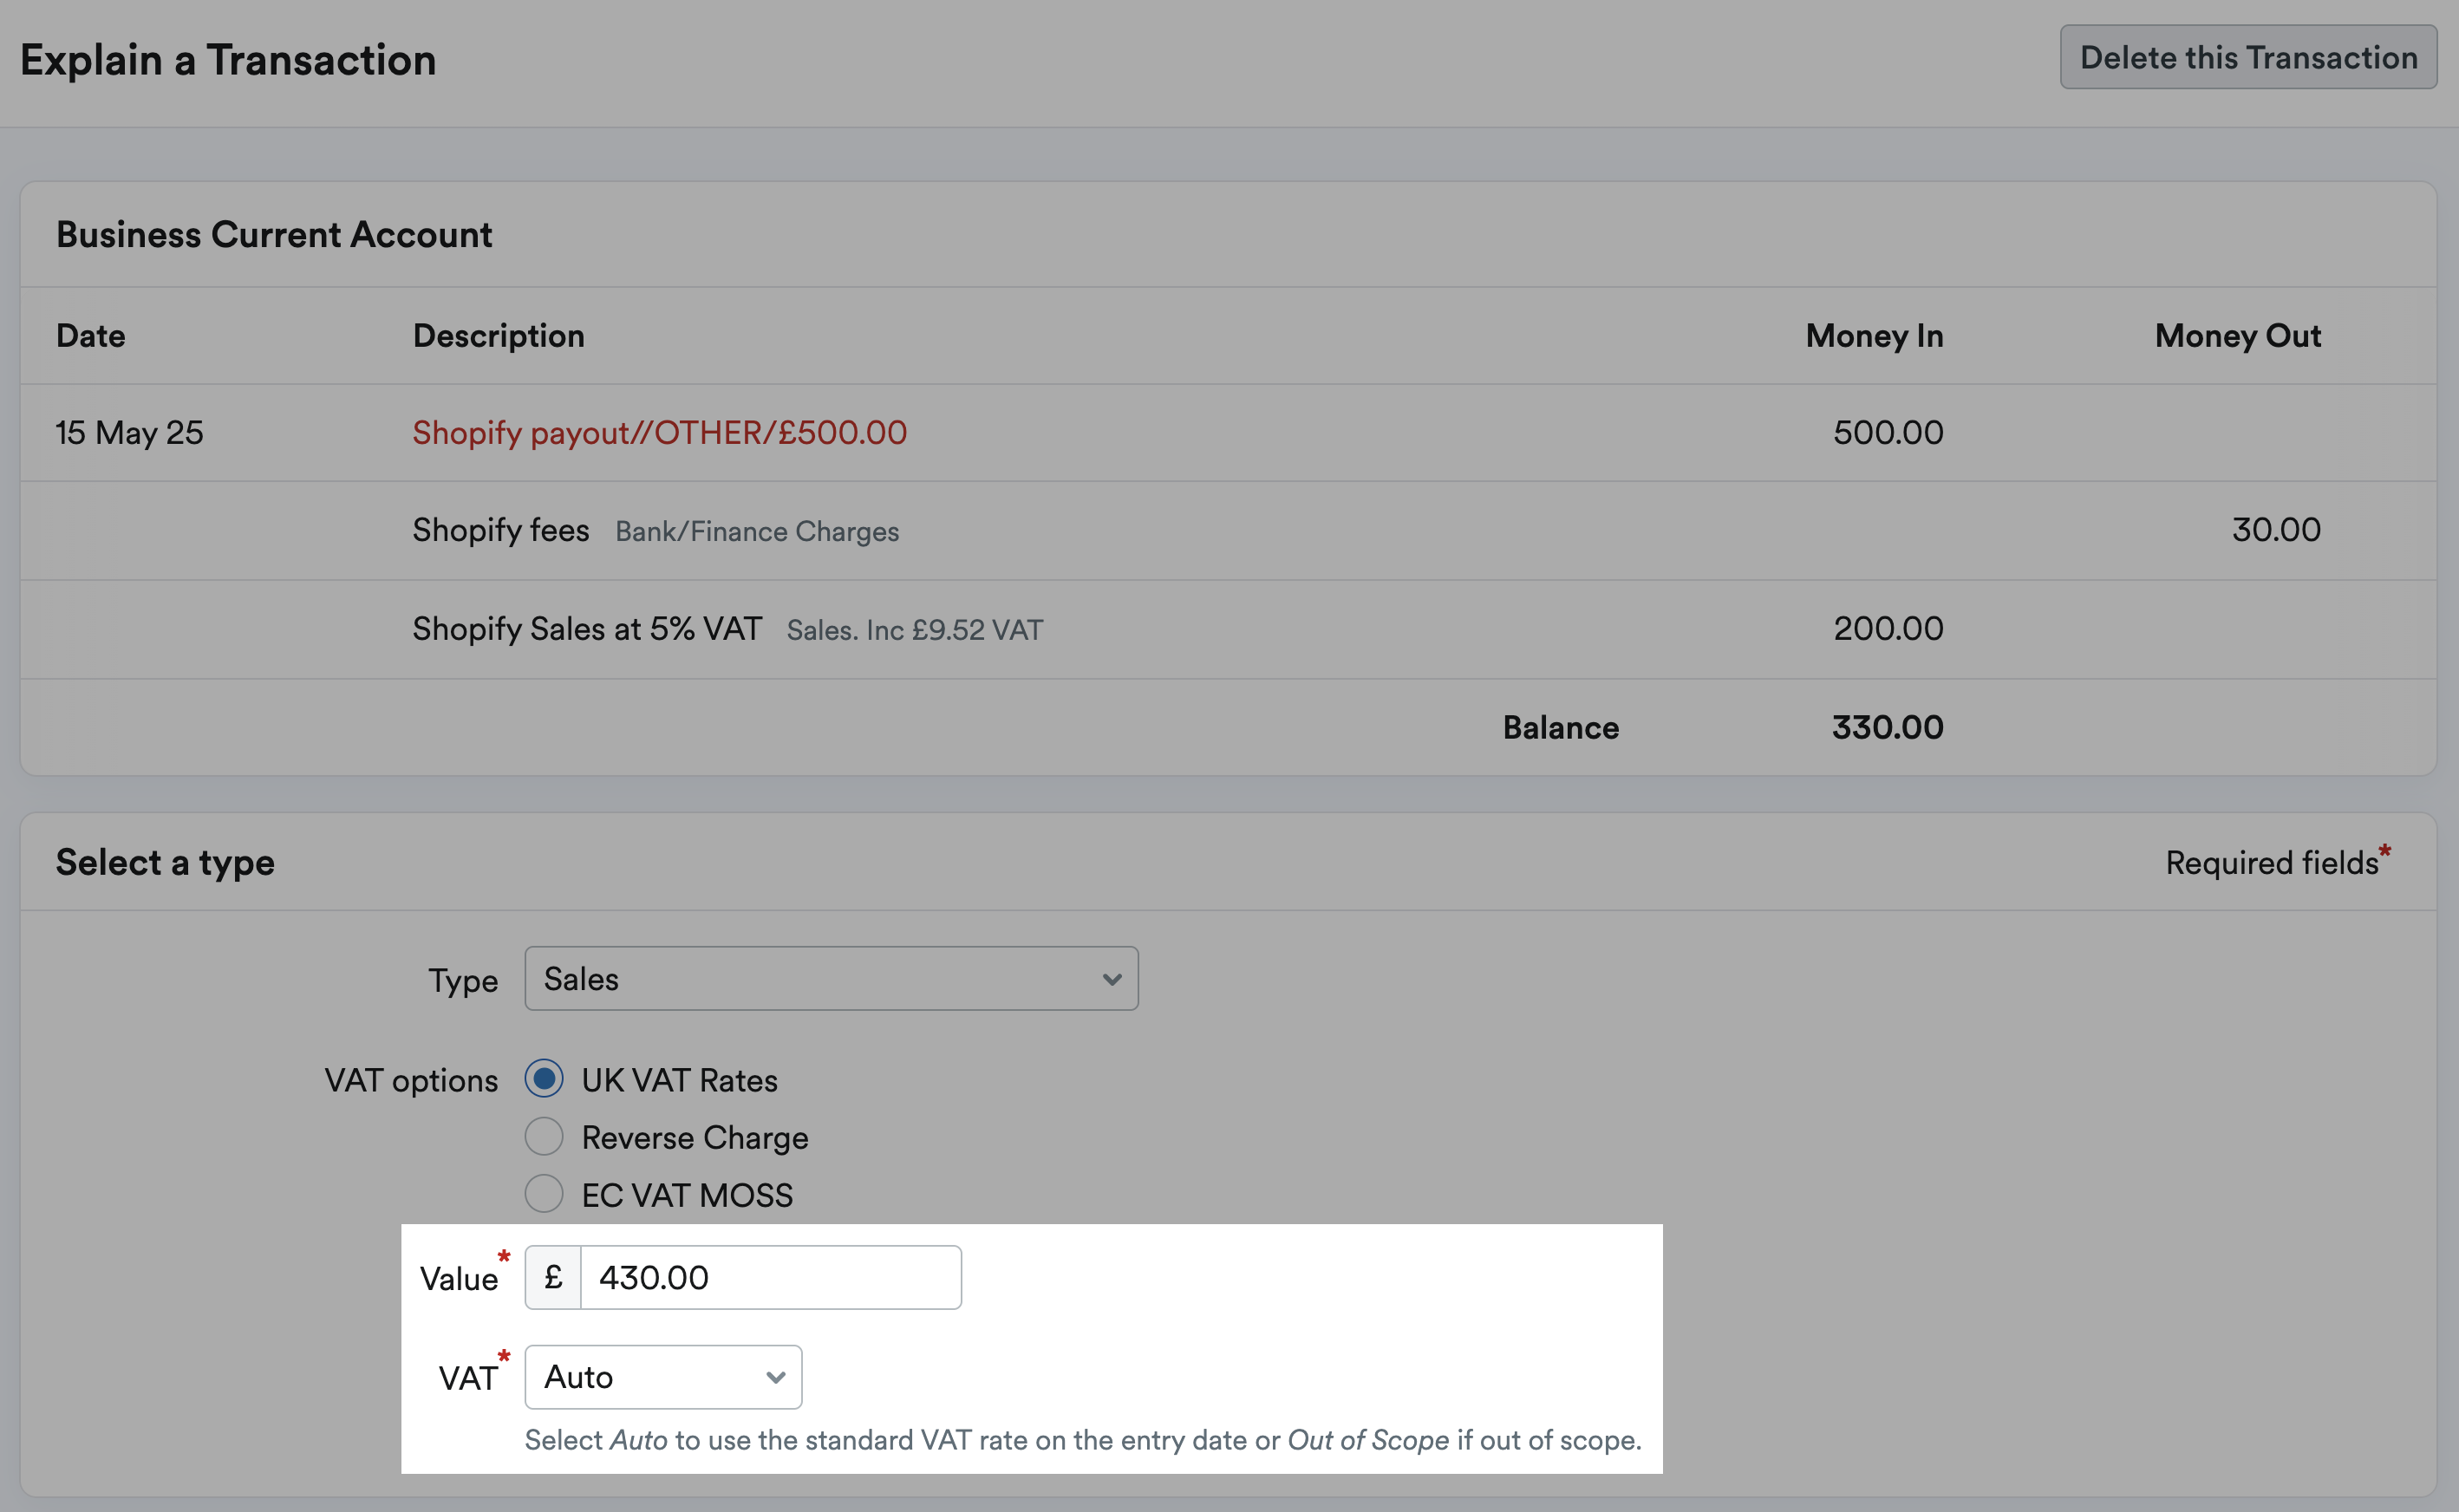Open the Shopify payout//OTHER/£500.00 link

pyautogui.click(x=659, y=432)
